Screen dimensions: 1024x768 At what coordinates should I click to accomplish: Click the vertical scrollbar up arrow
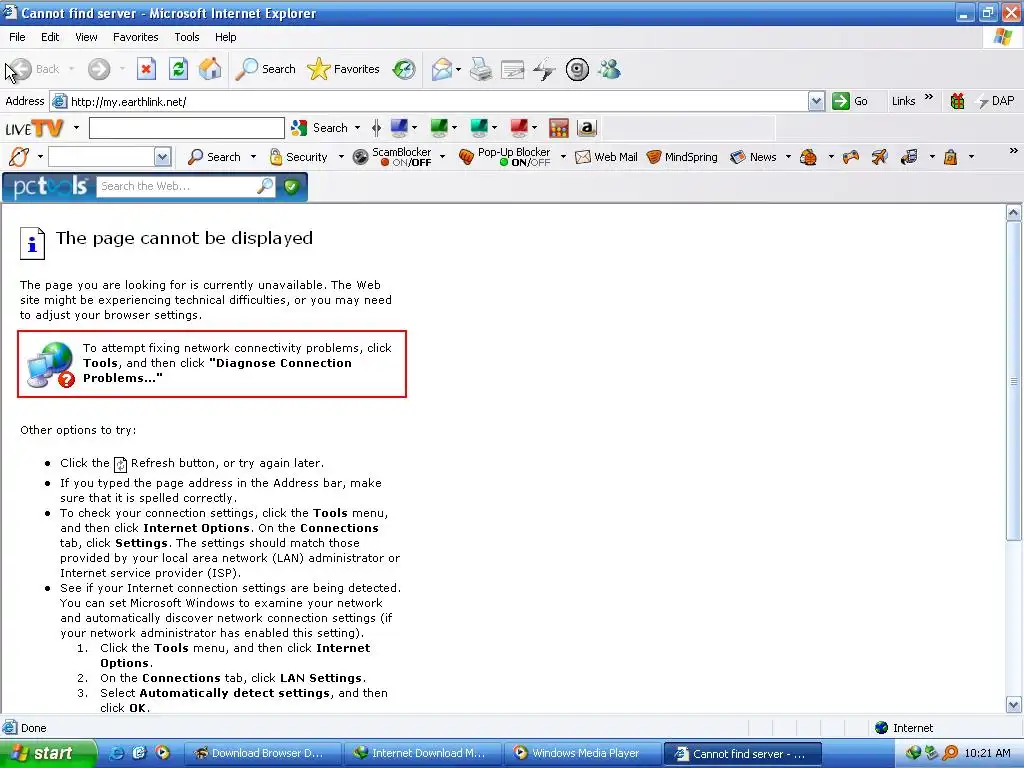(x=1014, y=212)
